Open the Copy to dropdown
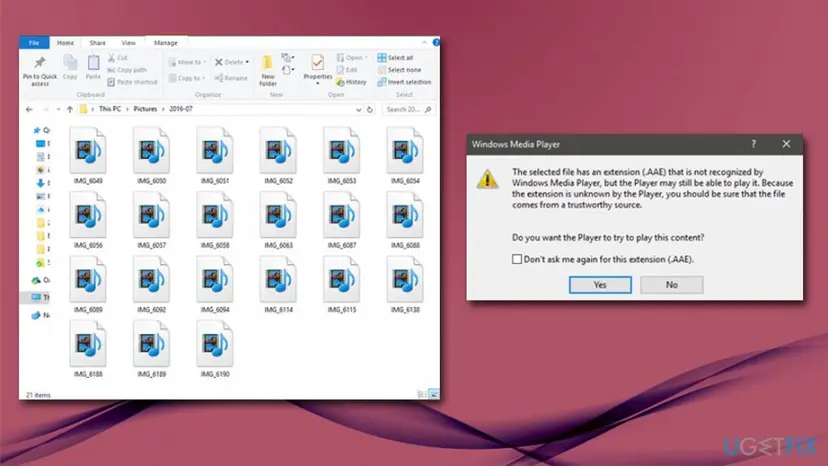 [187, 78]
